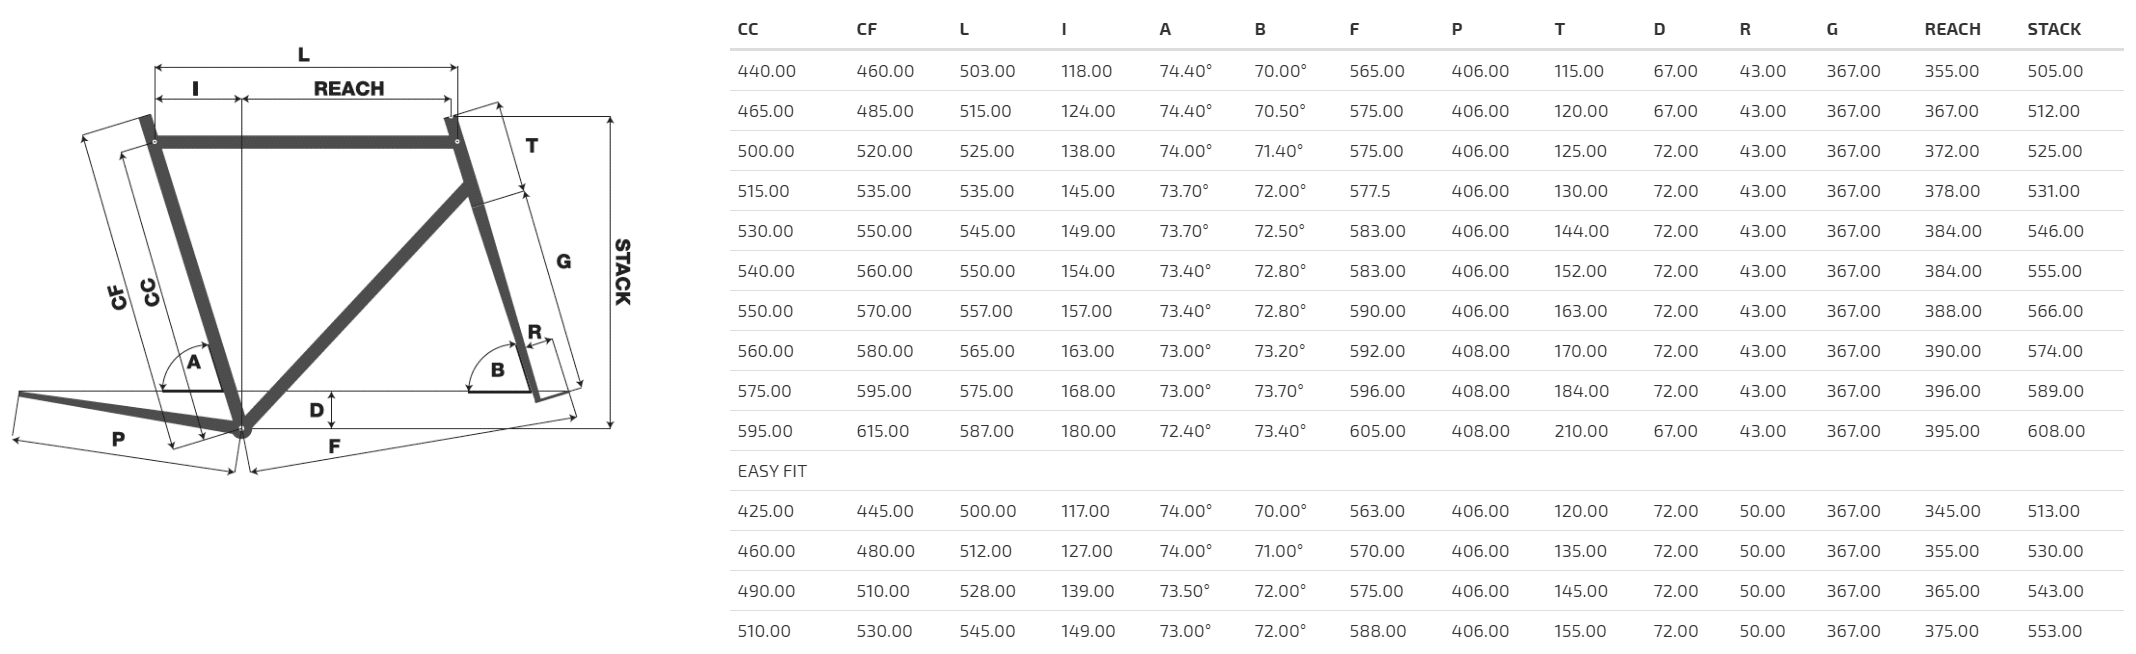The image size is (2136, 654).
Task: Click the G fork length label
Action: click(563, 262)
